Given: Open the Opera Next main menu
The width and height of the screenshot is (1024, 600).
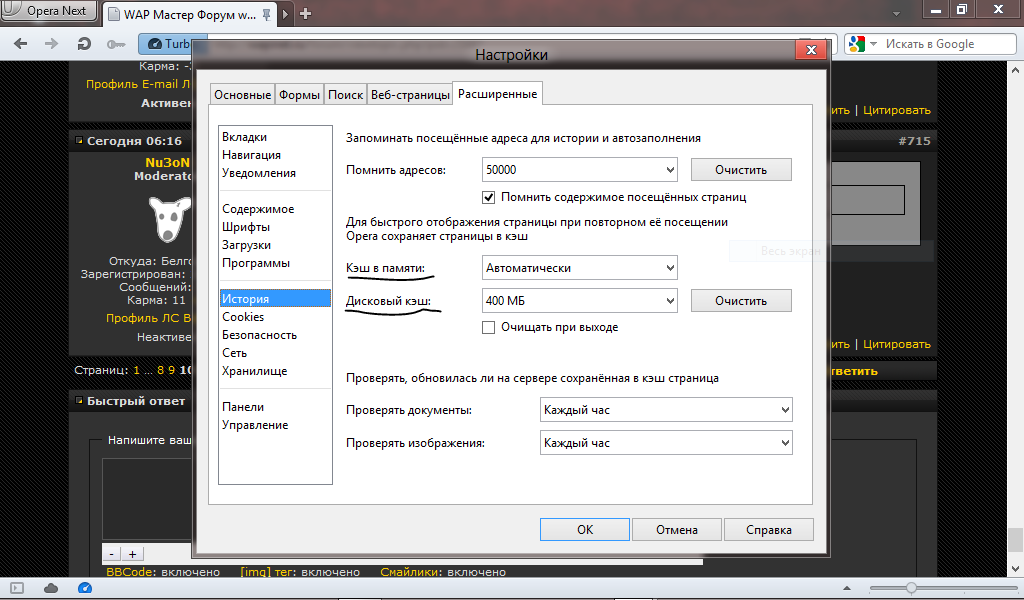Looking at the screenshot, I should click(x=50, y=12).
